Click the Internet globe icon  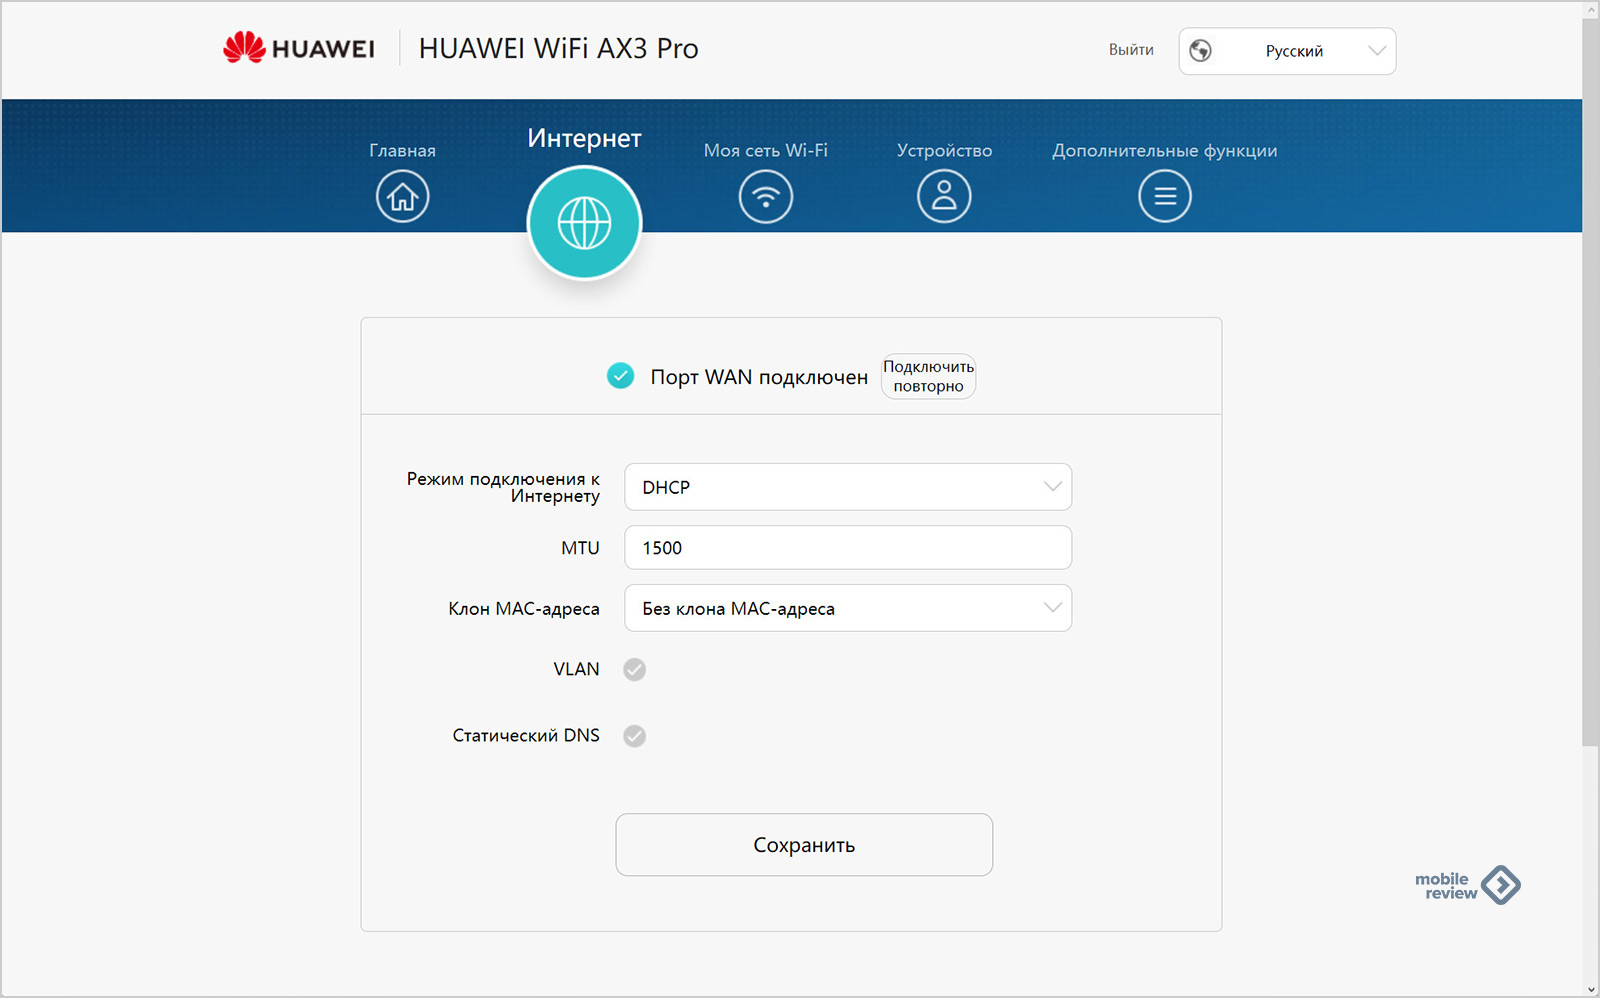click(x=584, y=222)
